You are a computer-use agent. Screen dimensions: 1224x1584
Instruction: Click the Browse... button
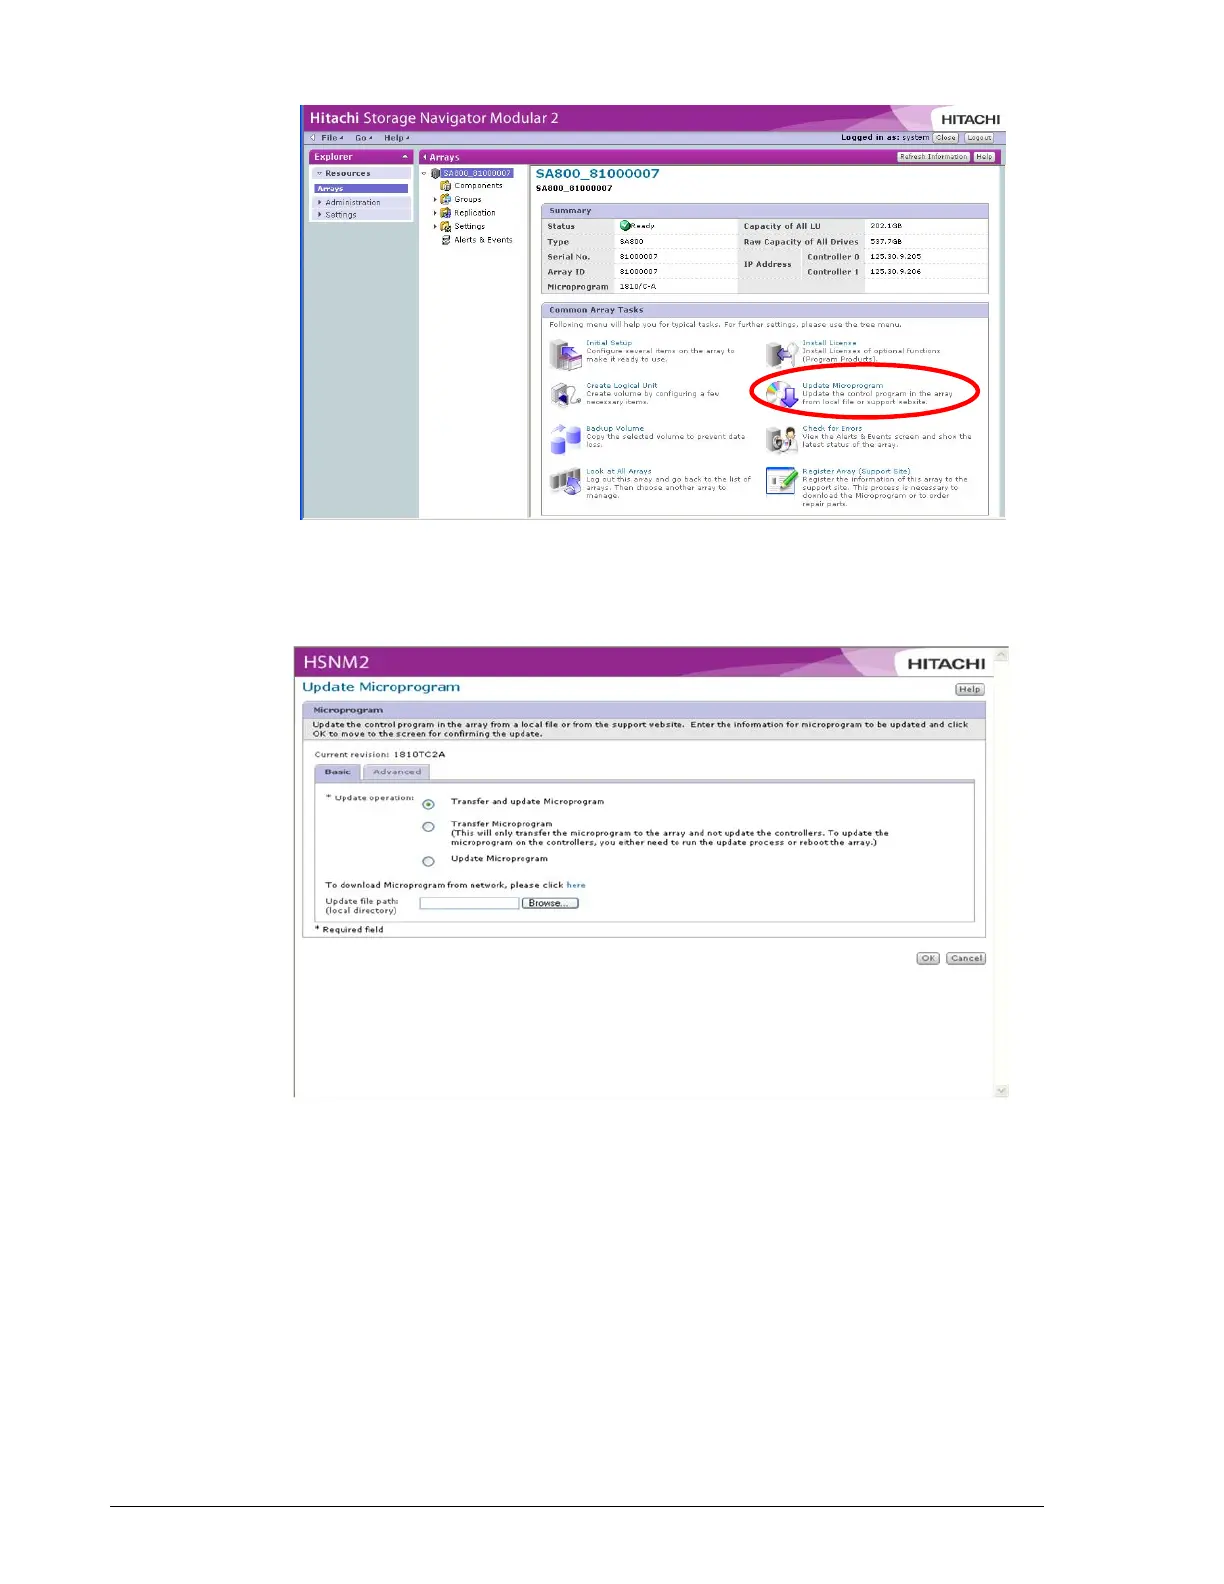pos(550,903)
